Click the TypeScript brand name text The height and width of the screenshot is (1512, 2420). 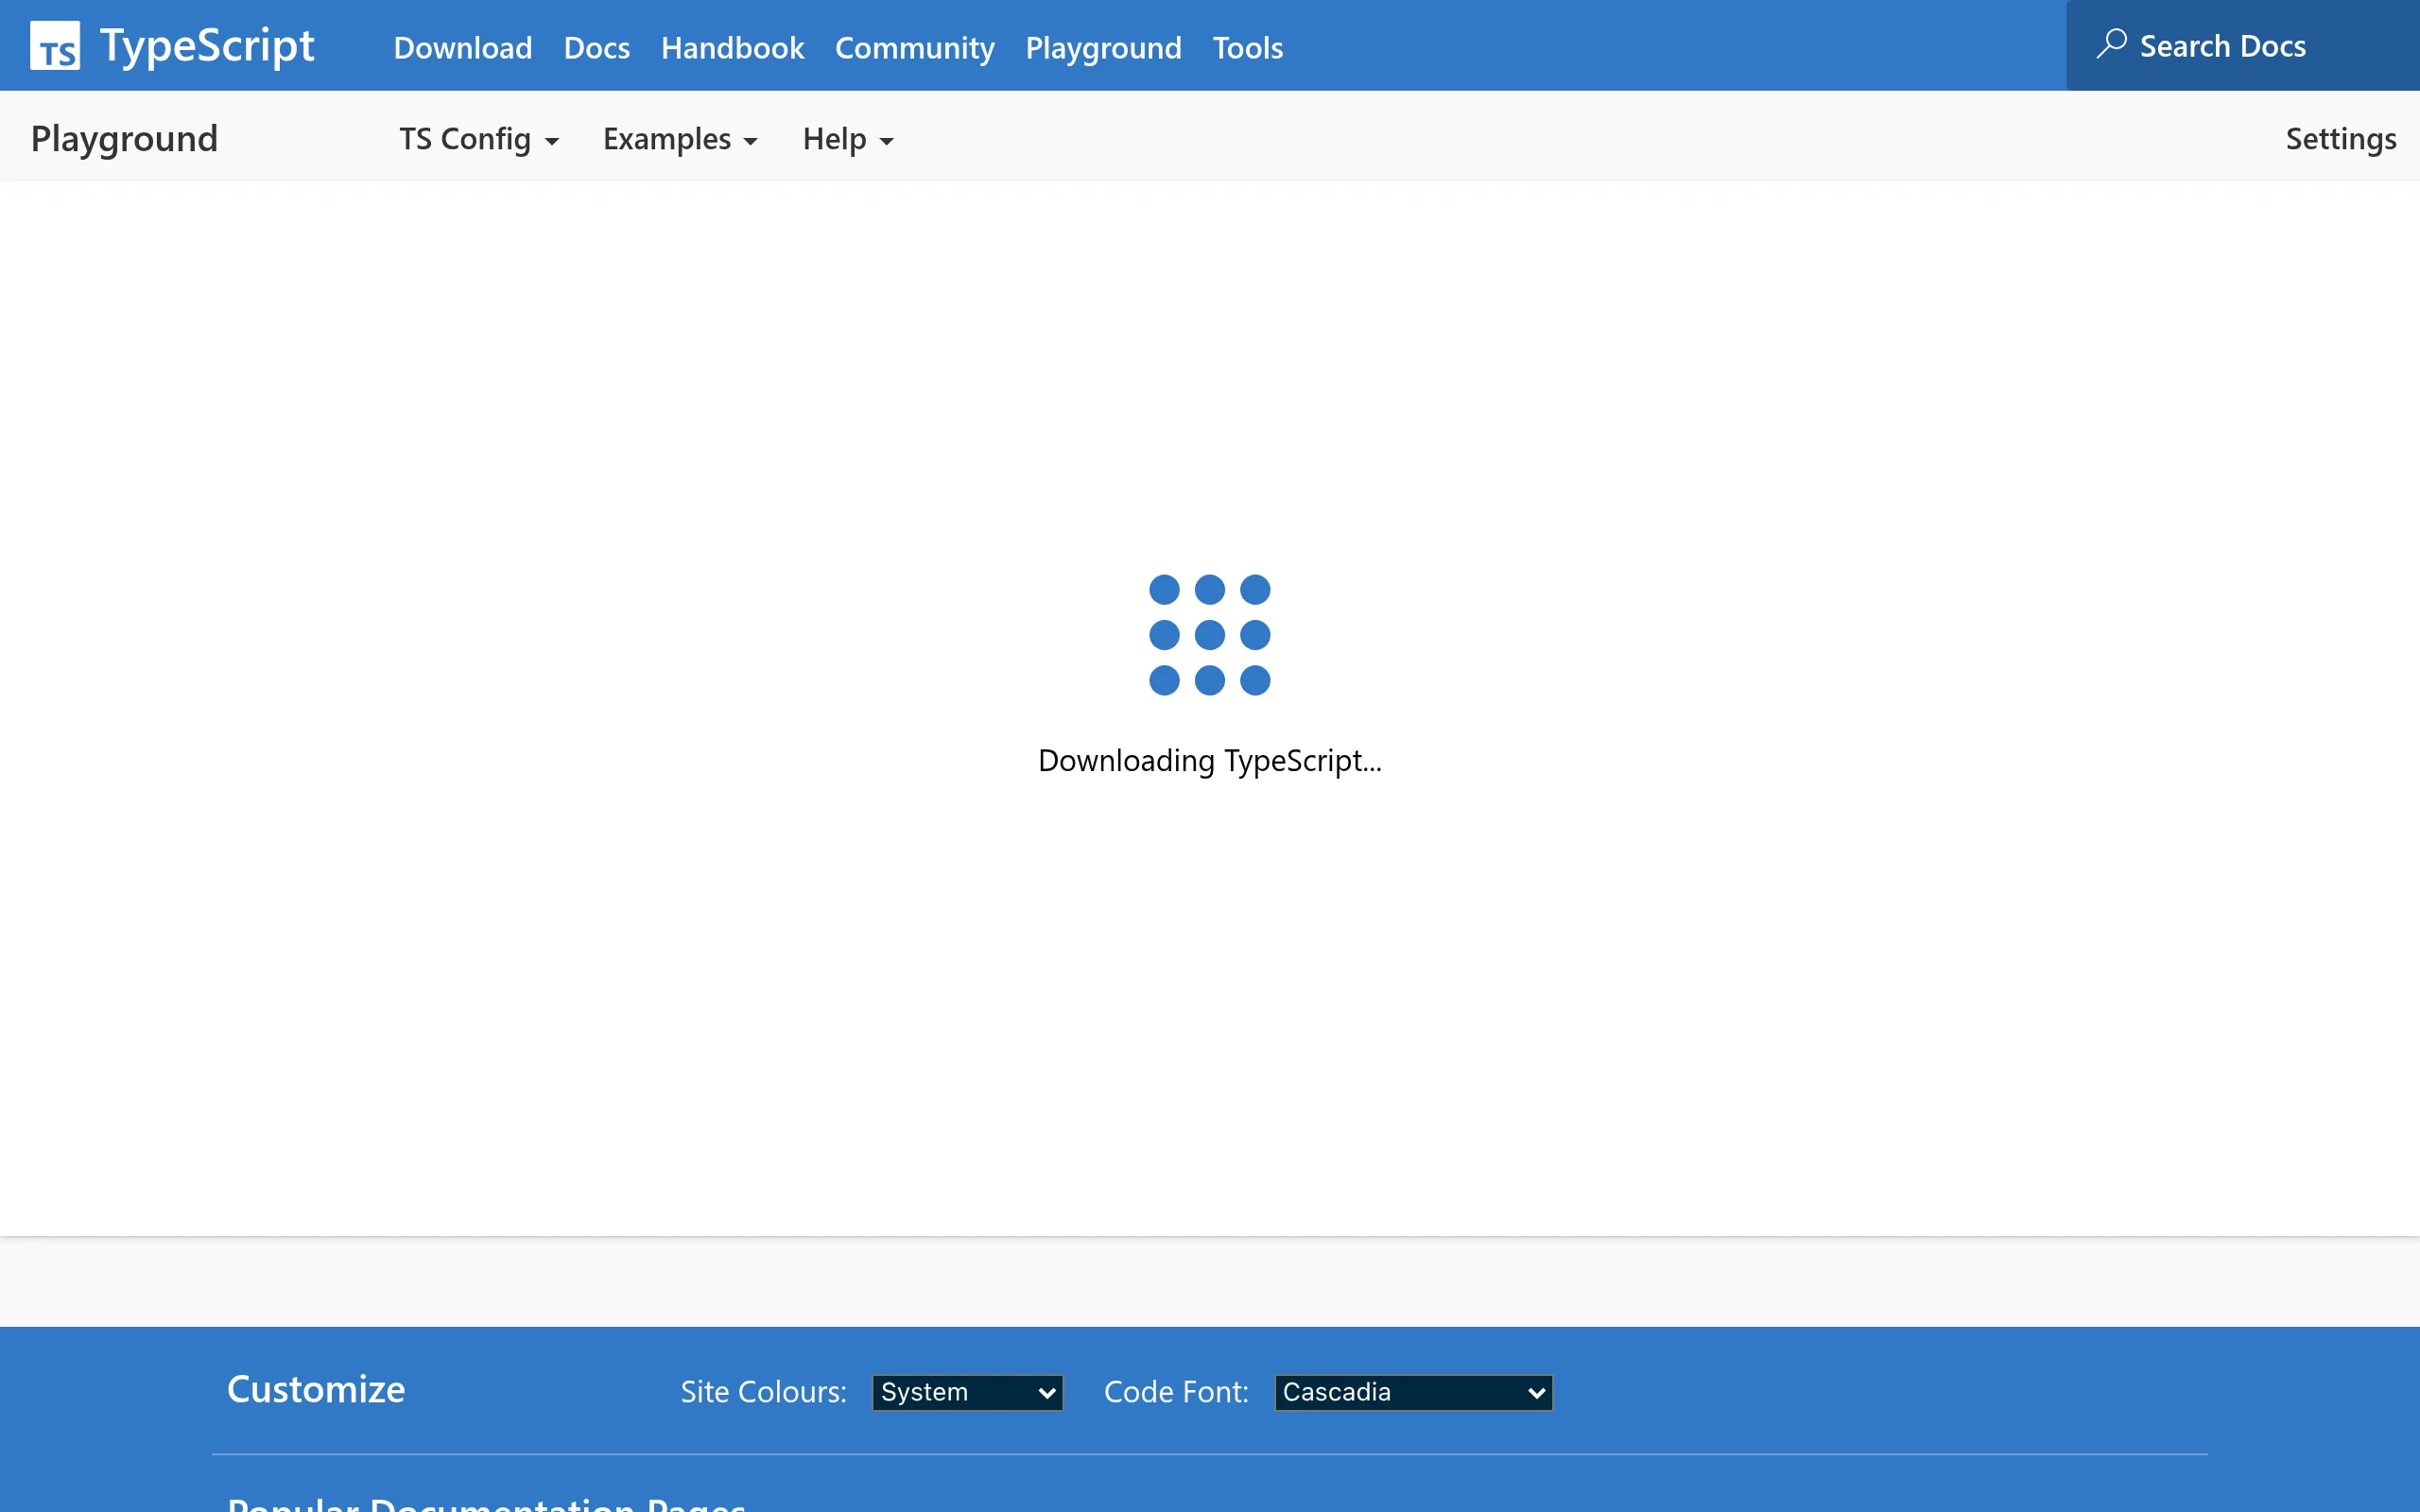click(x=207, y=46)
